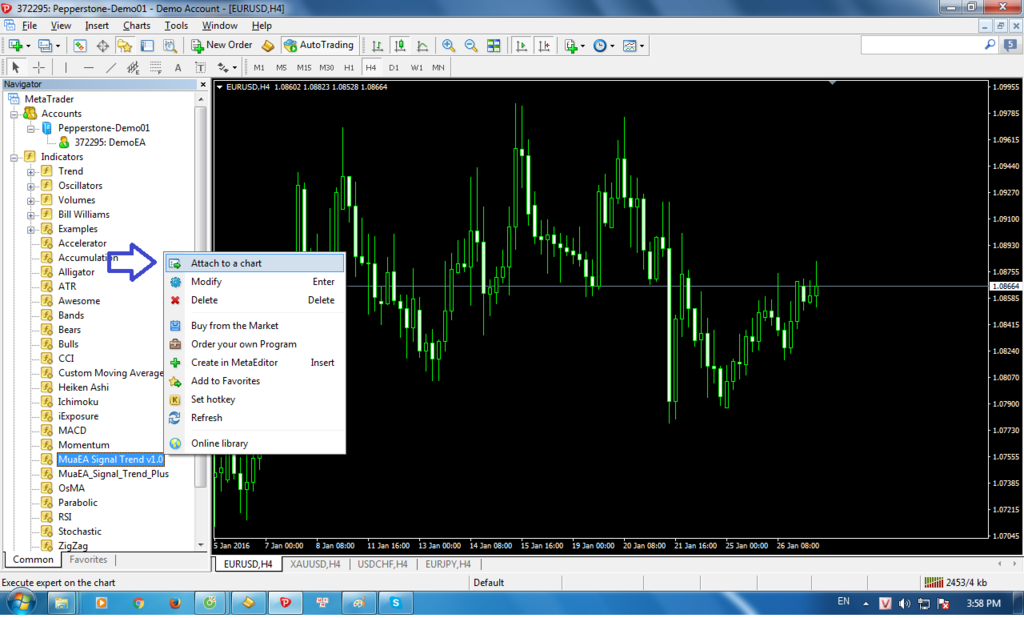1024x618 pixels.
Task: Open the Data Window toolbar icon
Action: point(103,45)
